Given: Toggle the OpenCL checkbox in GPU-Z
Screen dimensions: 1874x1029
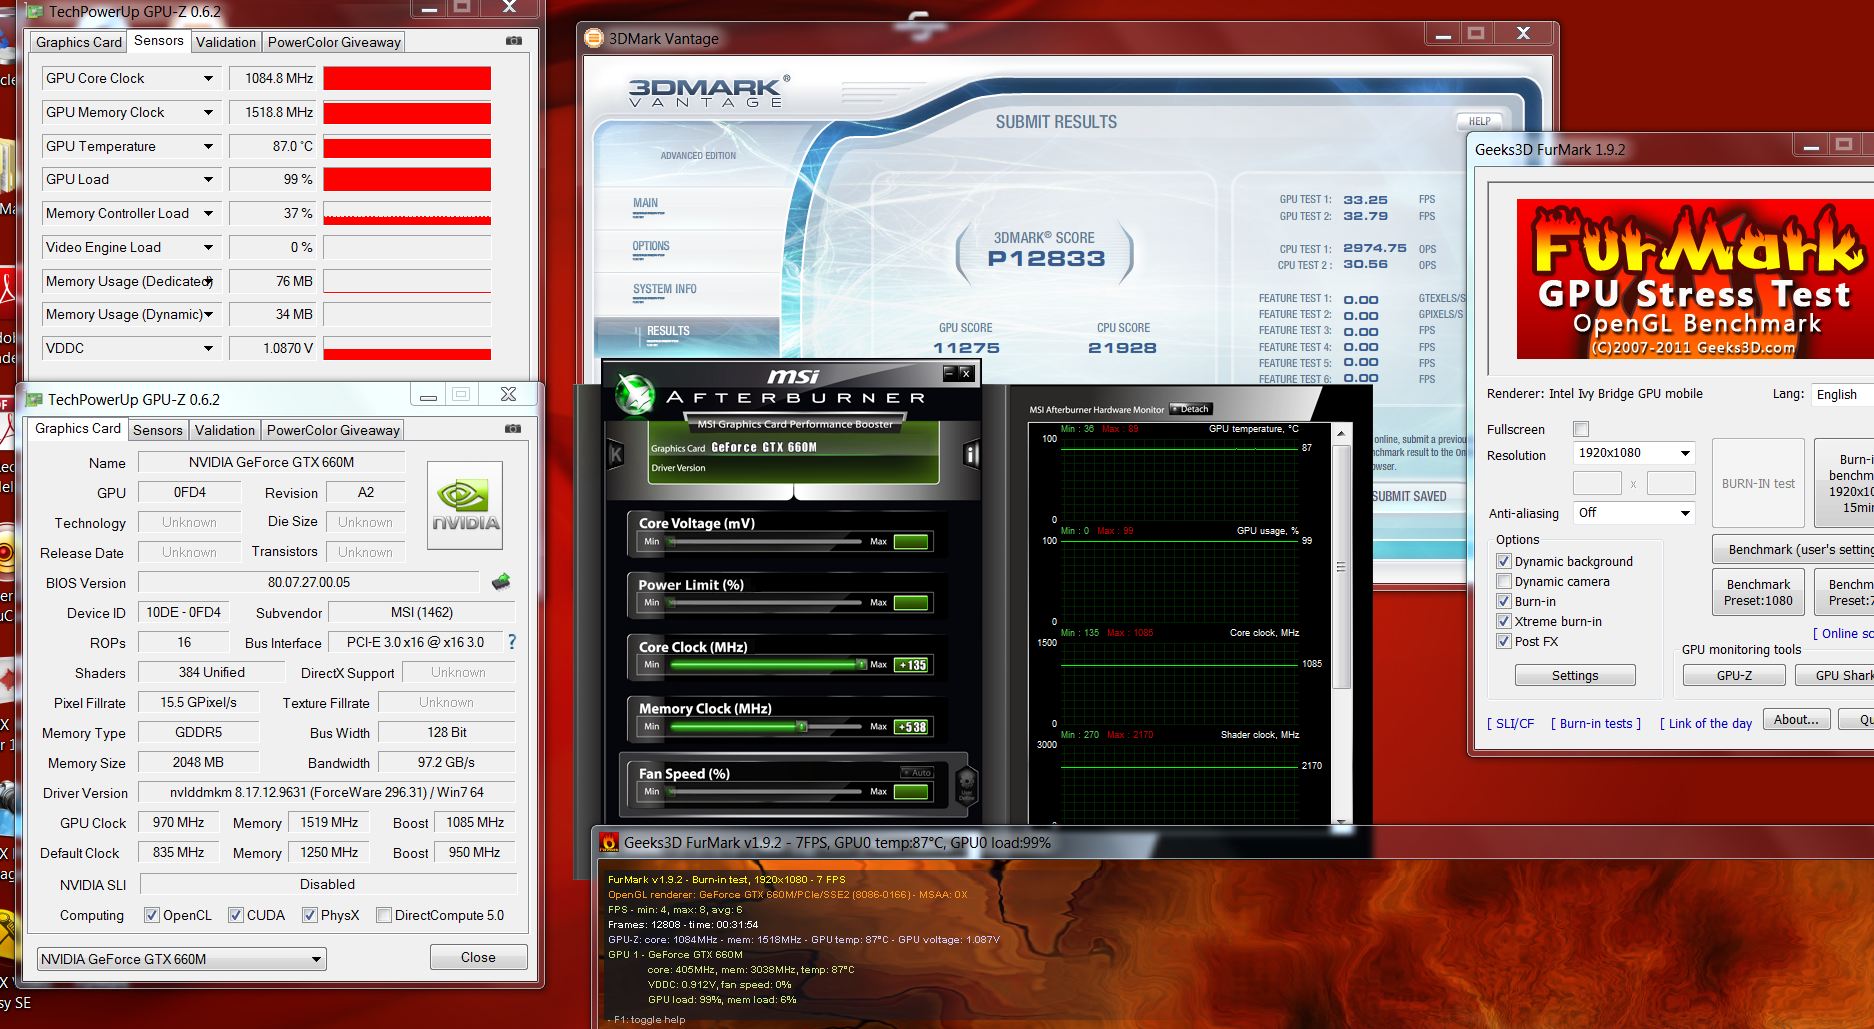Looking at the screenshot, I should coord(152,915).
